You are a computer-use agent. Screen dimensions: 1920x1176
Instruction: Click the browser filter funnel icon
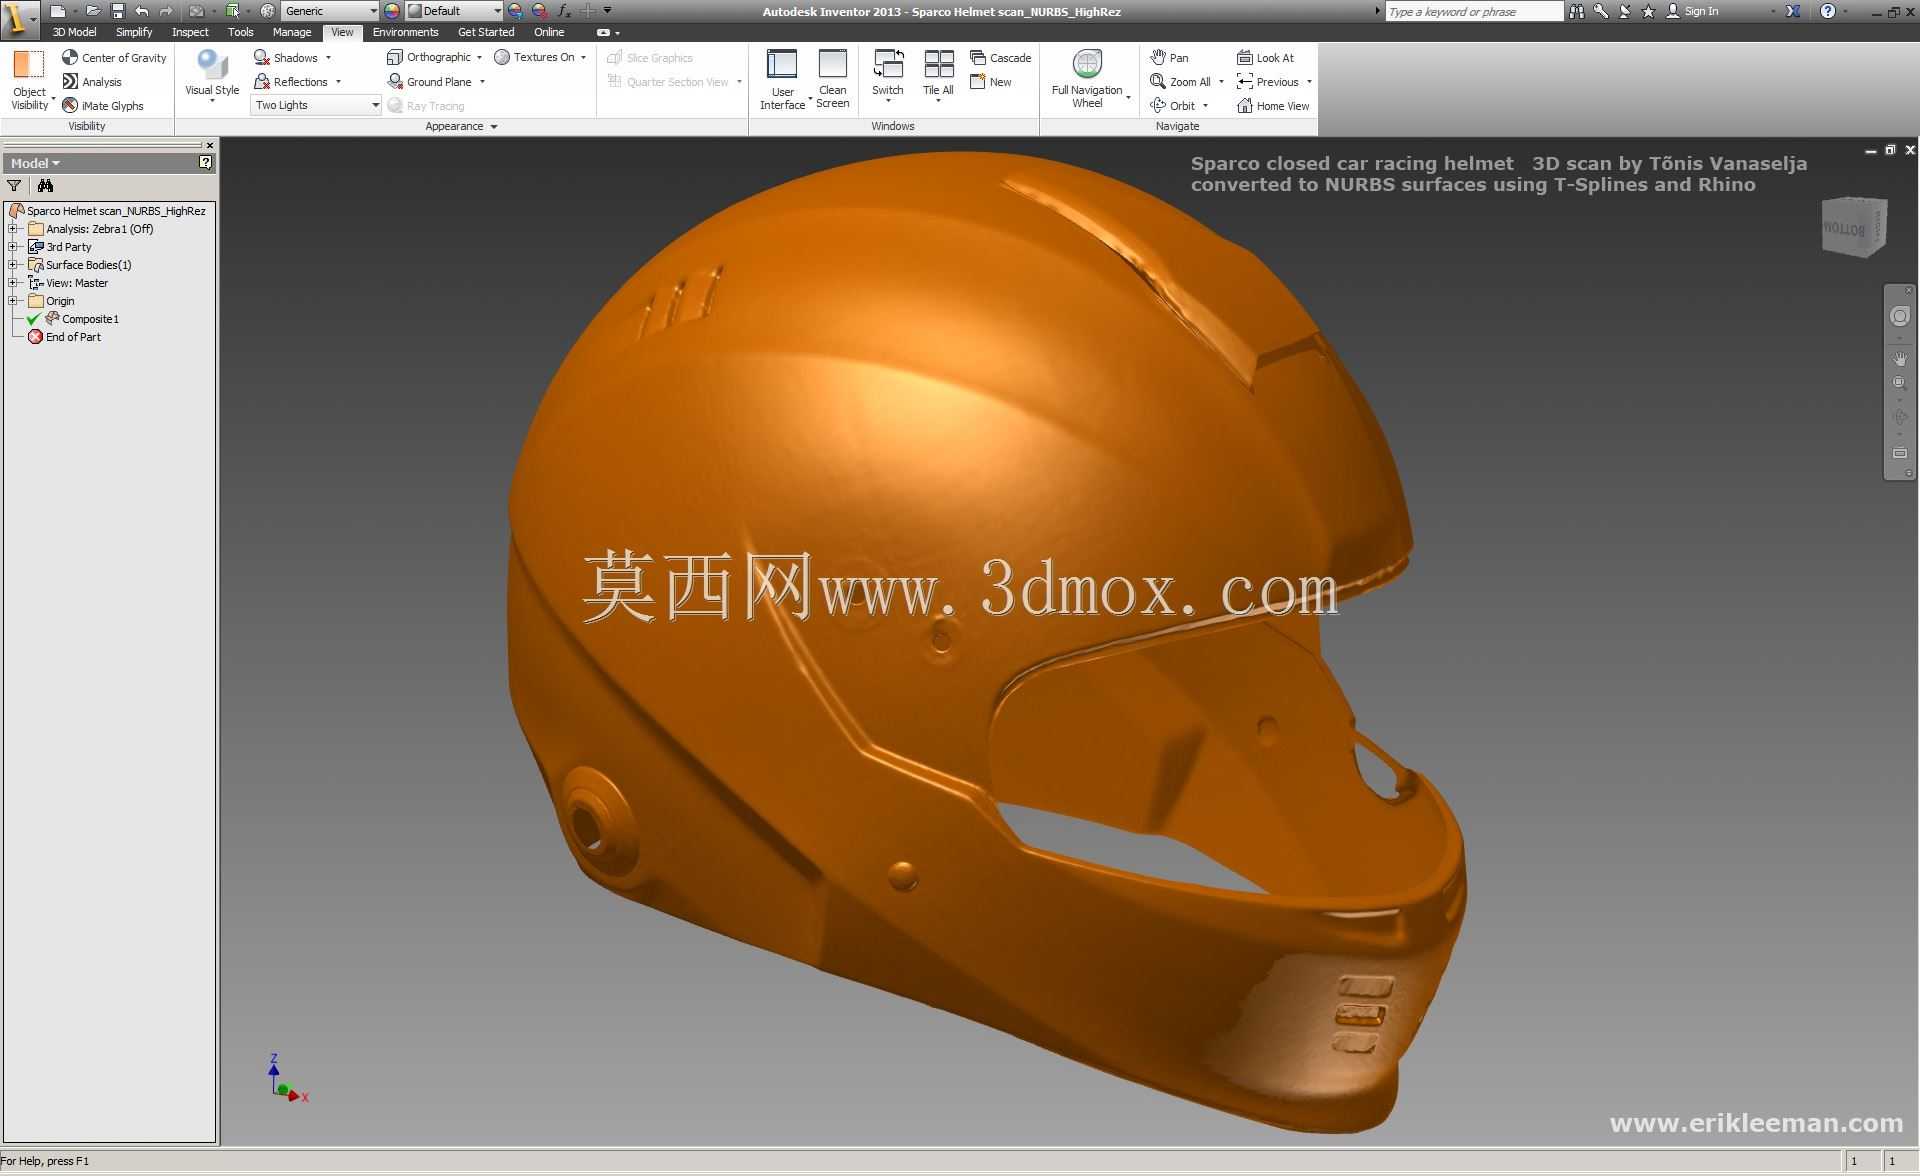tap(14, 186)
